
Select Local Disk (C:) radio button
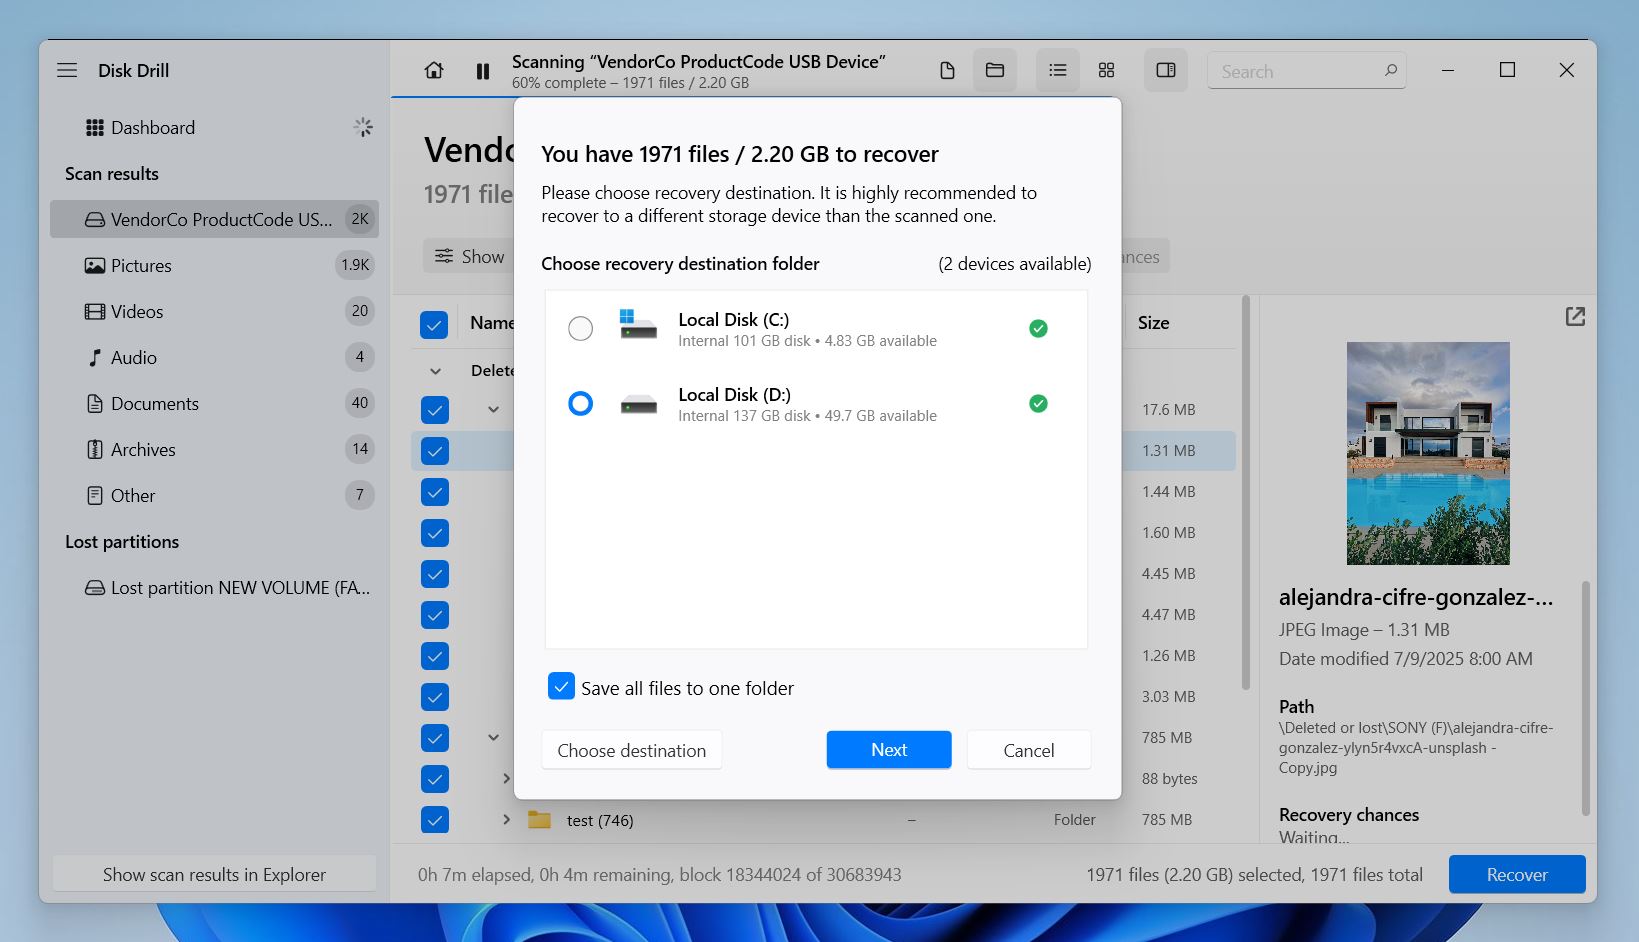click(x=580, y=328)
